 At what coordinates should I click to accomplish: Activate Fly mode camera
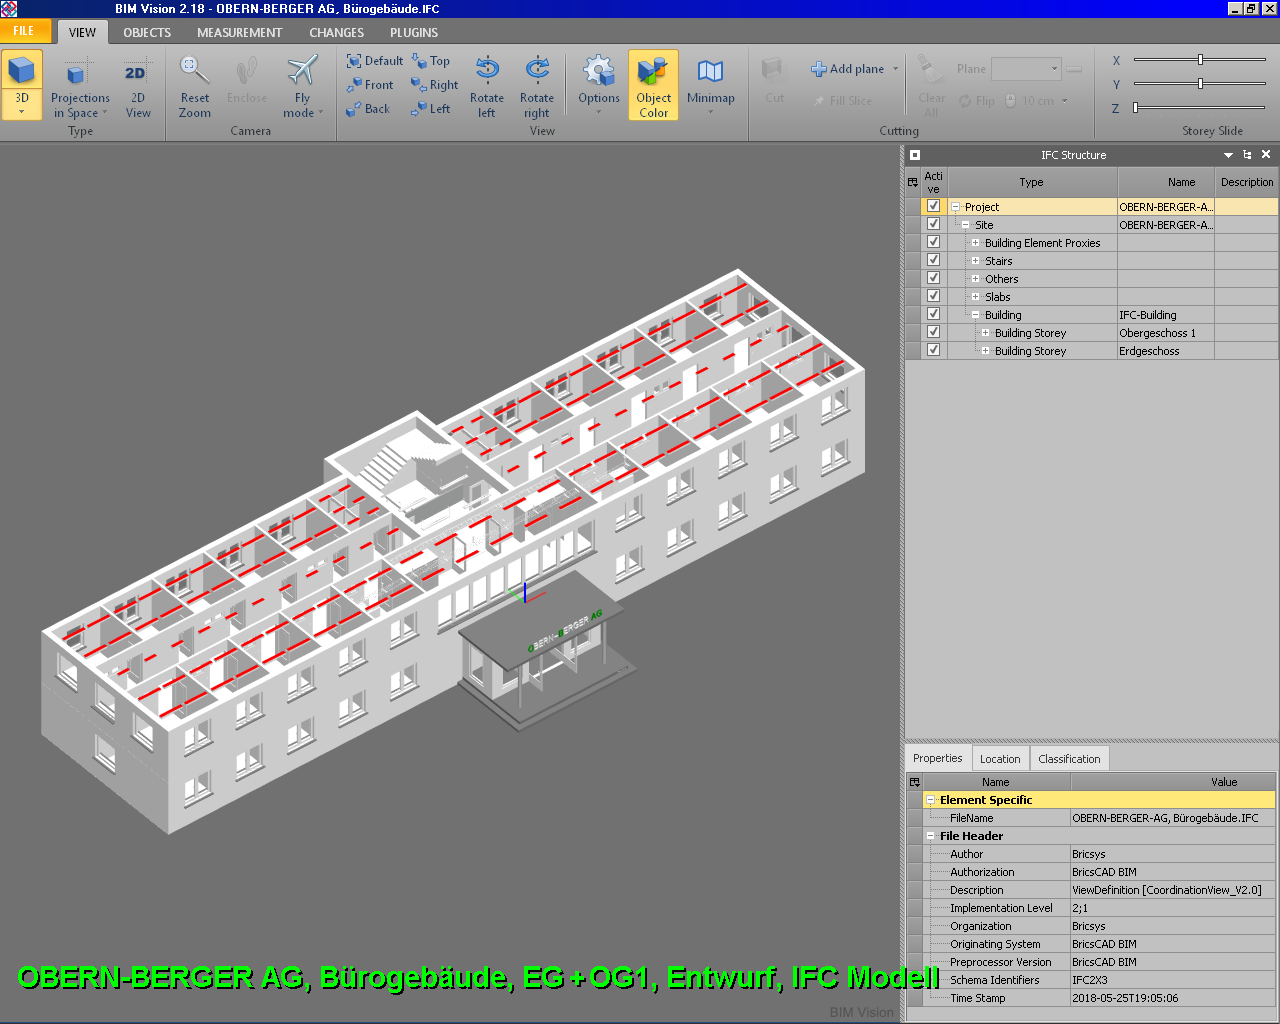coord(302,85)
